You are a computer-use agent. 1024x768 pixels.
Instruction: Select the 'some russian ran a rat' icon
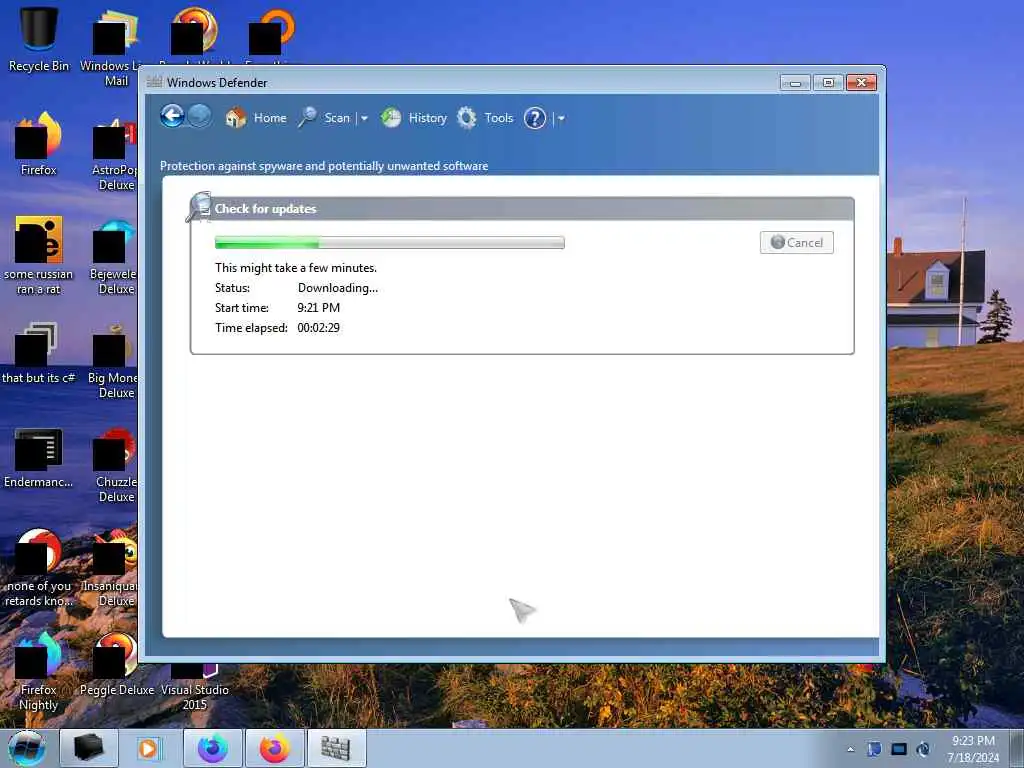pyautogui.click(x=39, y=255)
